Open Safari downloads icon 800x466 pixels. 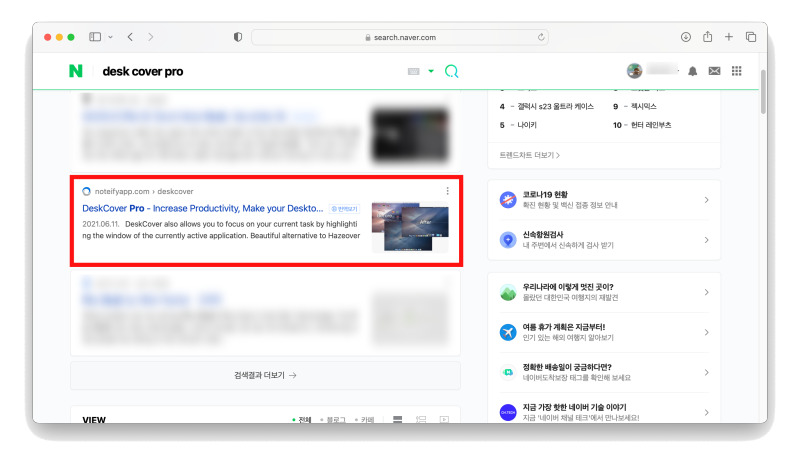pyautogui.click(x=686, y=37)
